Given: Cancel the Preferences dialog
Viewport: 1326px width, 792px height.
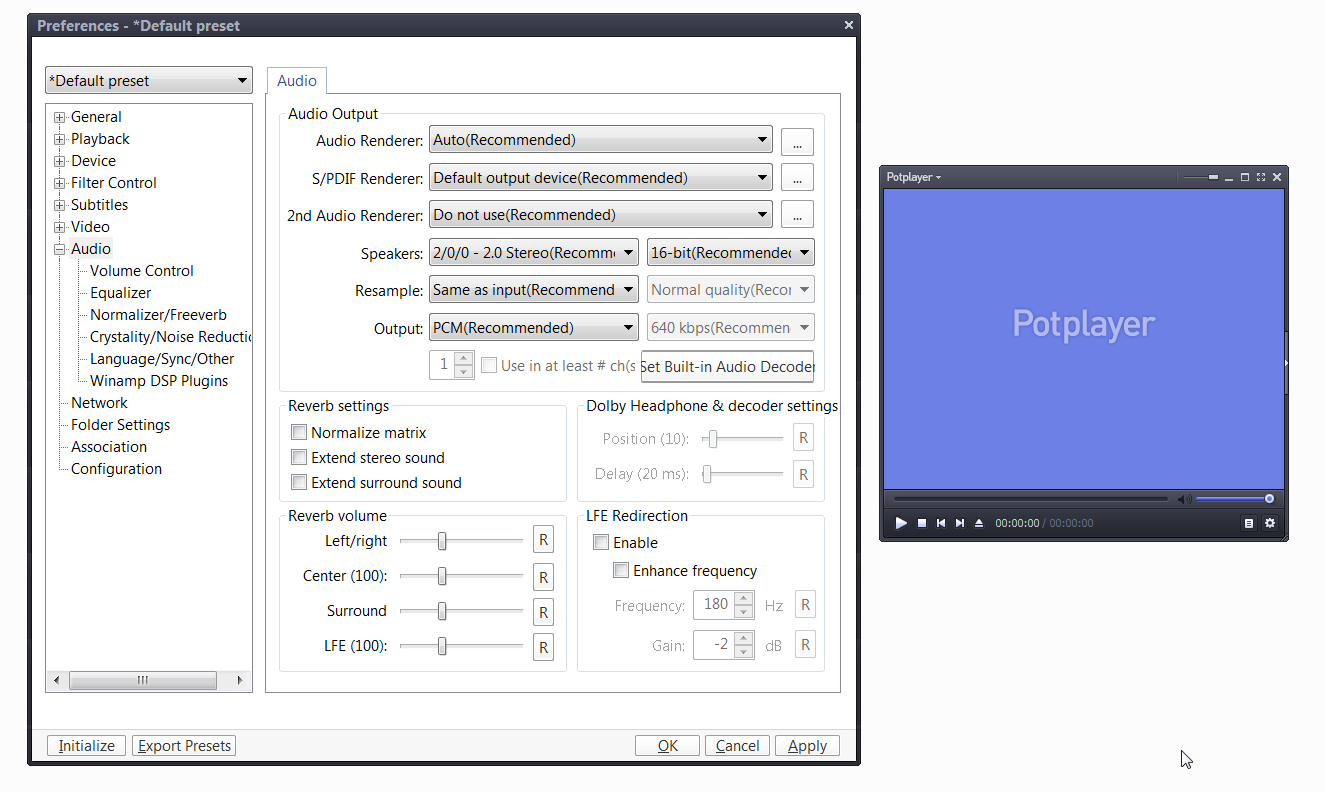Looking at the screenshot, I should point(738,746).
